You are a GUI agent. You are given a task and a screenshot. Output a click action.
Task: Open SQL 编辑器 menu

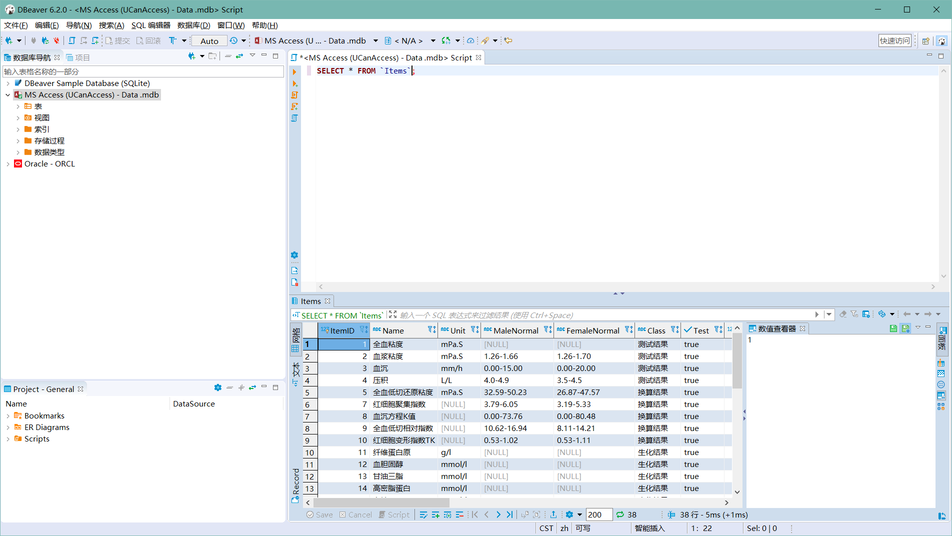(x=151, y=25)
